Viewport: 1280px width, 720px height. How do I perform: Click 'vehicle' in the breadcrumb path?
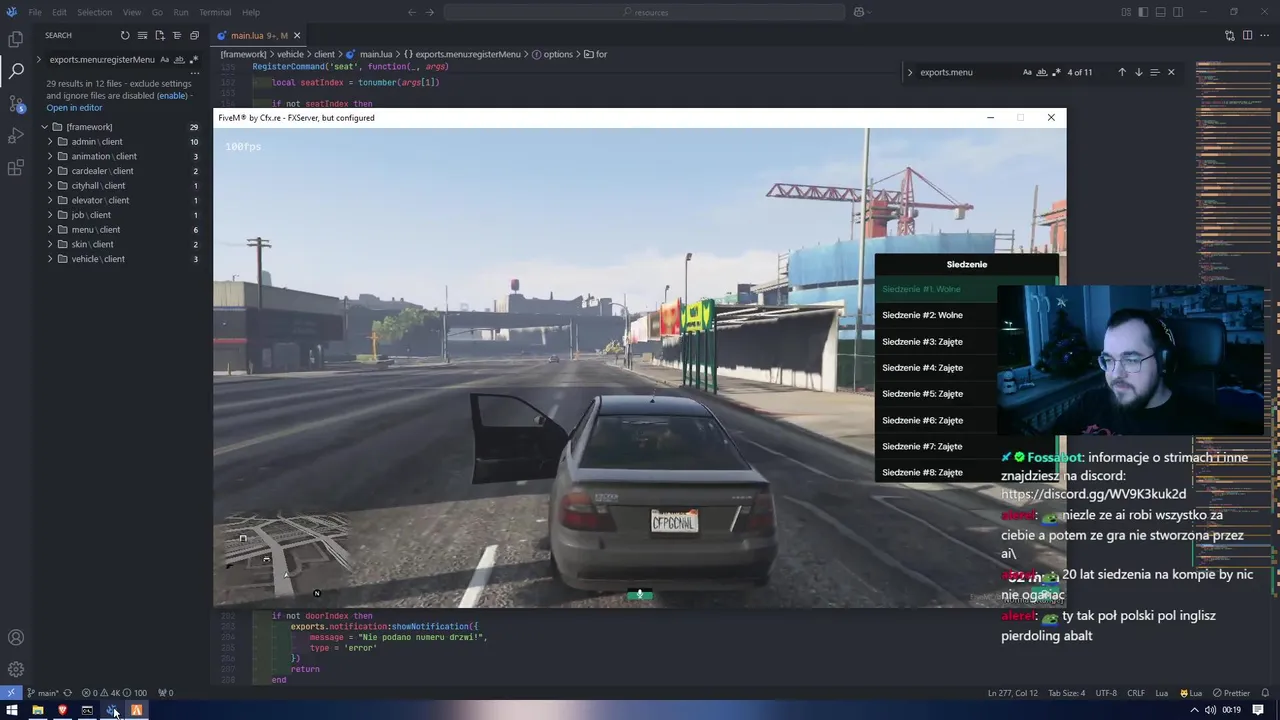(x=290, y=54)
